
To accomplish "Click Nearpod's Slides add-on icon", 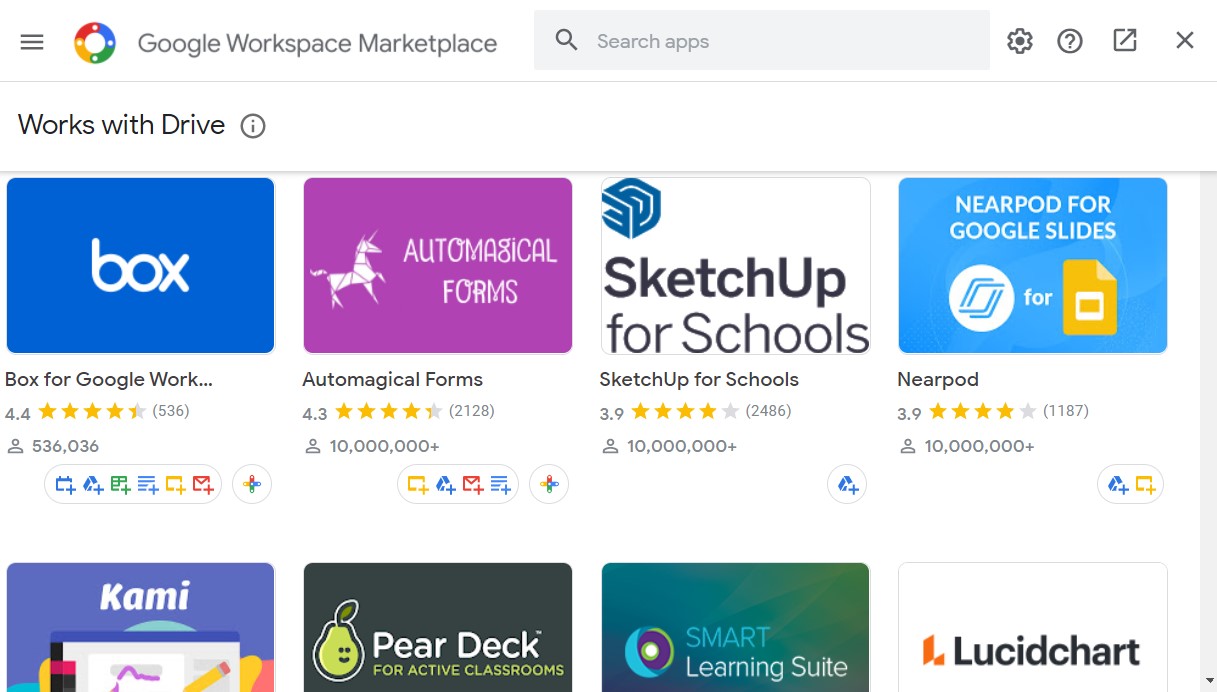I will pos(1146,485).
